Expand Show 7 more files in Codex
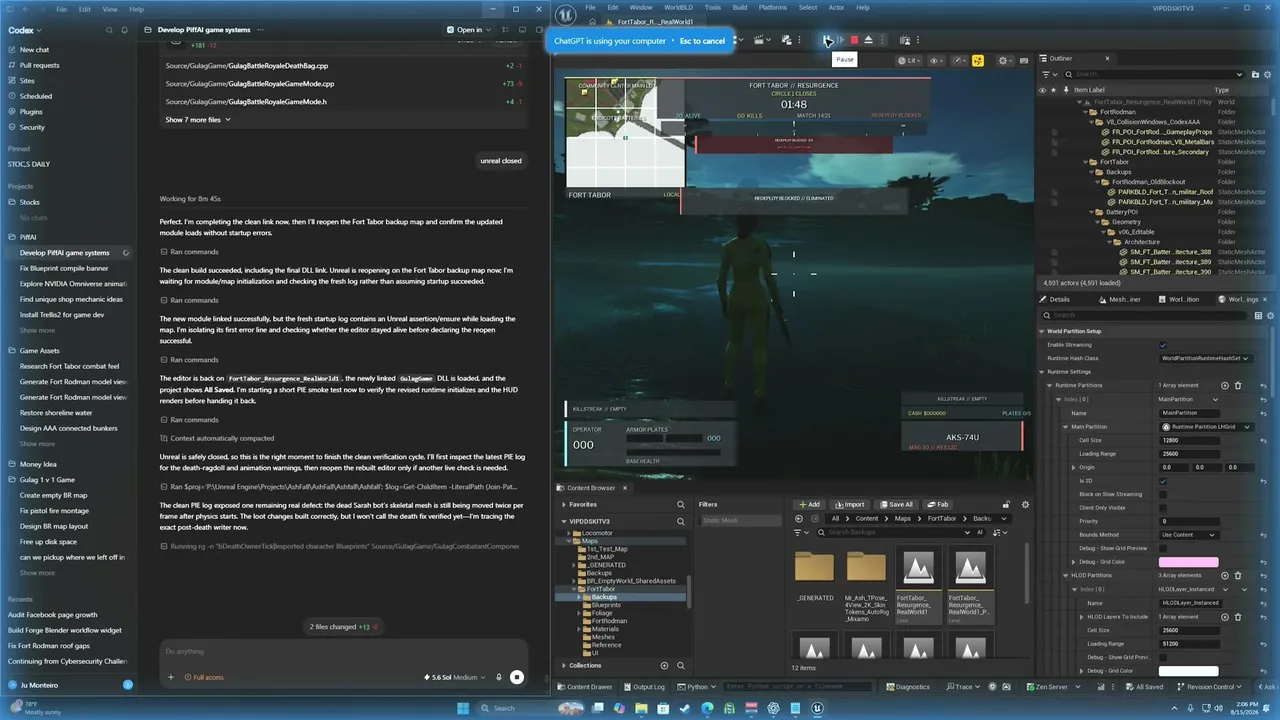Screen dimensions: 1280x720 pyautogui.click(x=198, y=120)
